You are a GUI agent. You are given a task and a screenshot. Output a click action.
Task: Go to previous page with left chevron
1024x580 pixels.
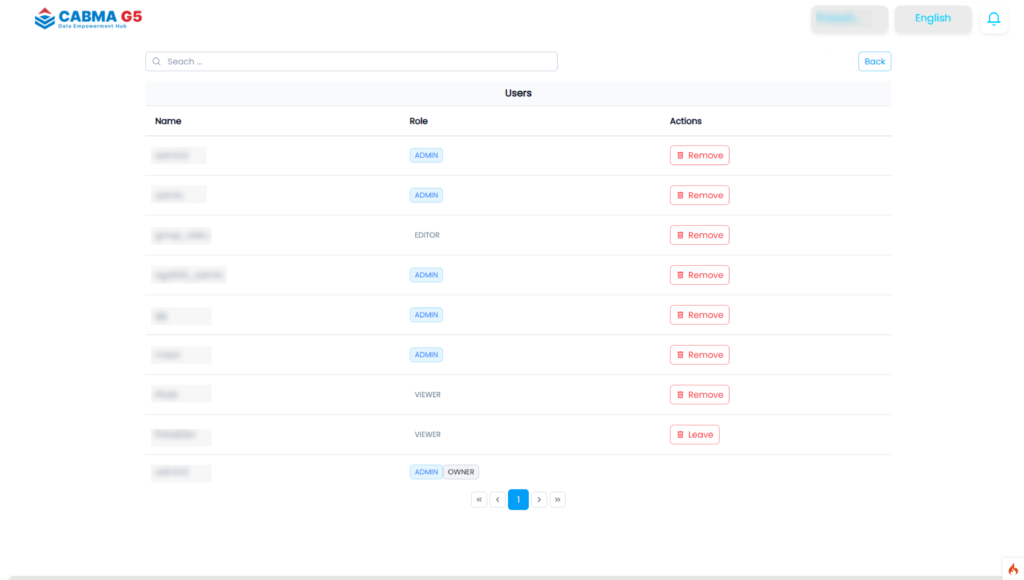click(x=498, y=500)
